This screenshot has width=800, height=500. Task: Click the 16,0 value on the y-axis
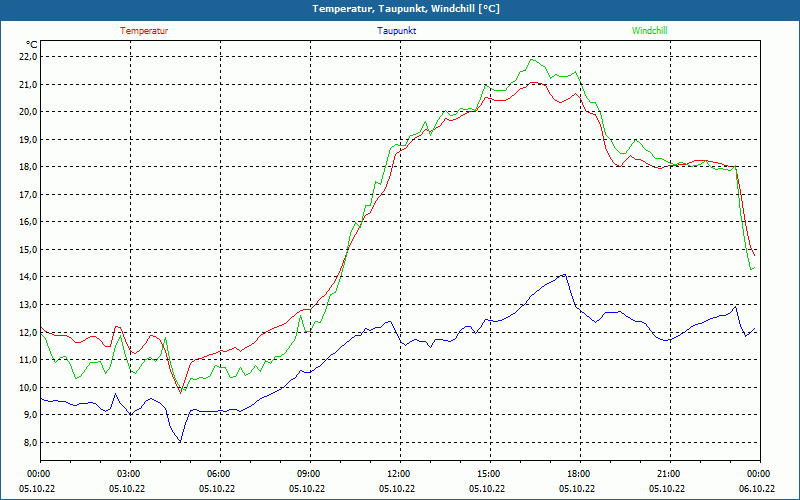28,222
